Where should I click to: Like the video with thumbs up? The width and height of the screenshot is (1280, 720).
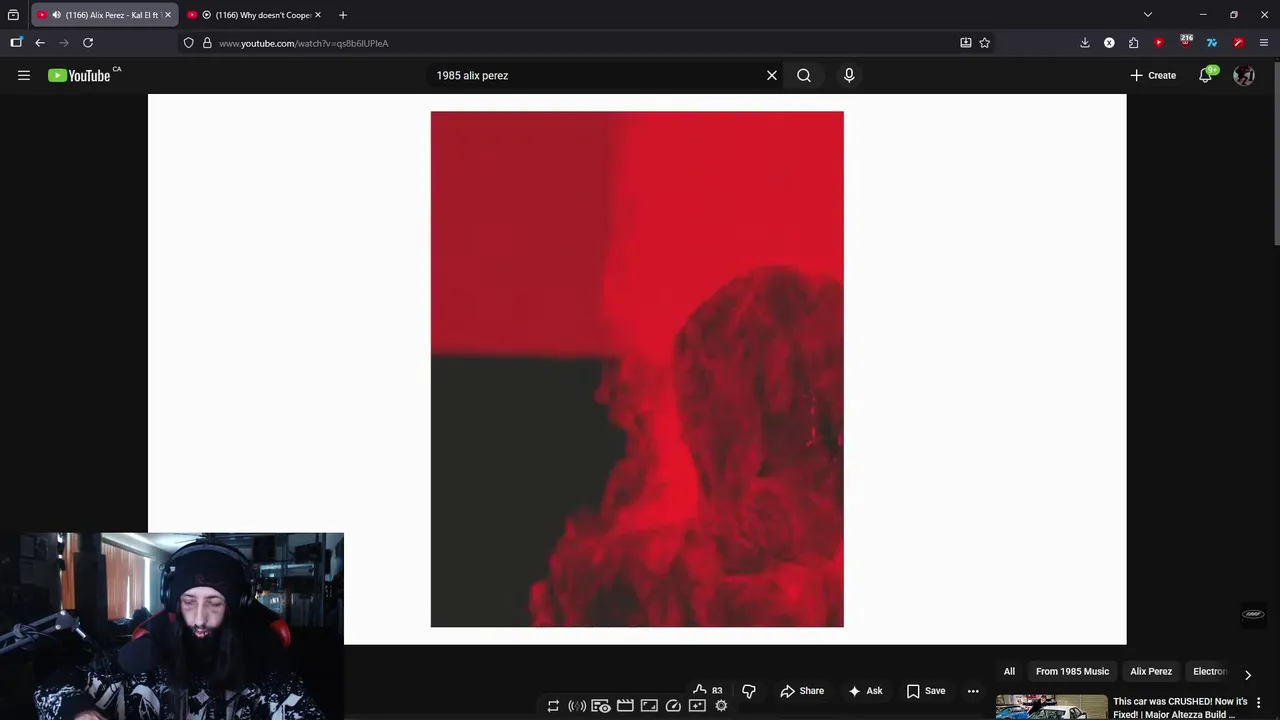point(707,690)
